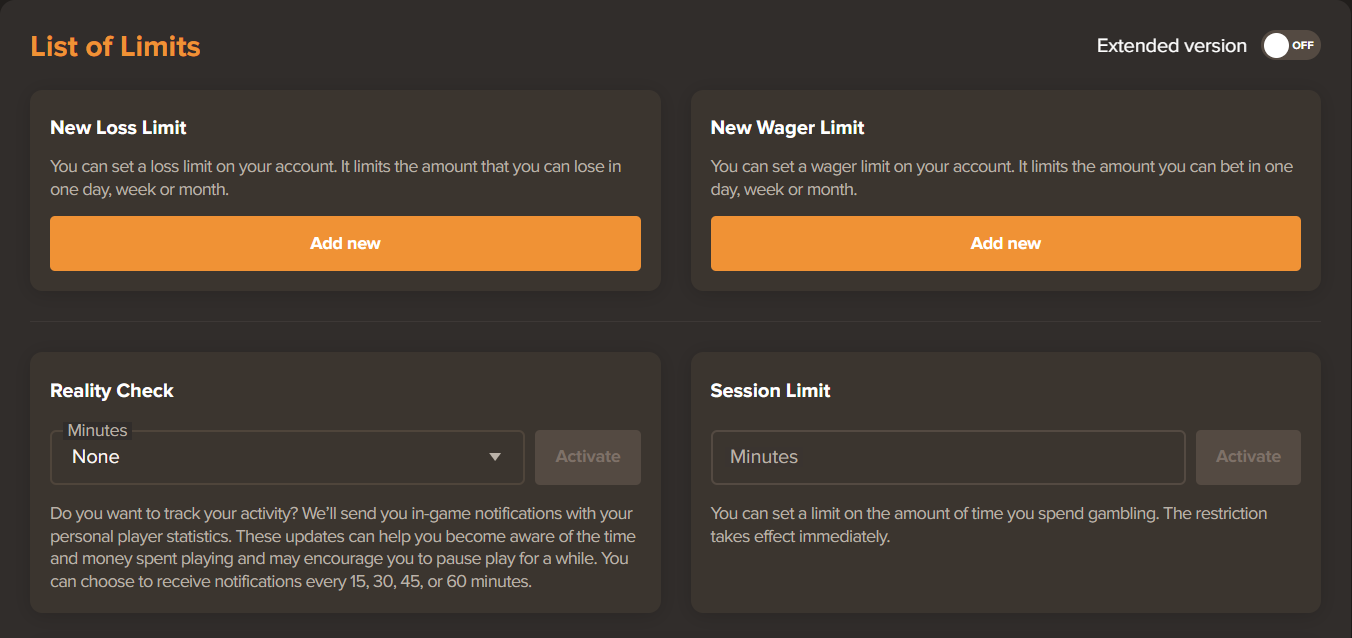Click the Reality Check panel heading

(111, 390)
